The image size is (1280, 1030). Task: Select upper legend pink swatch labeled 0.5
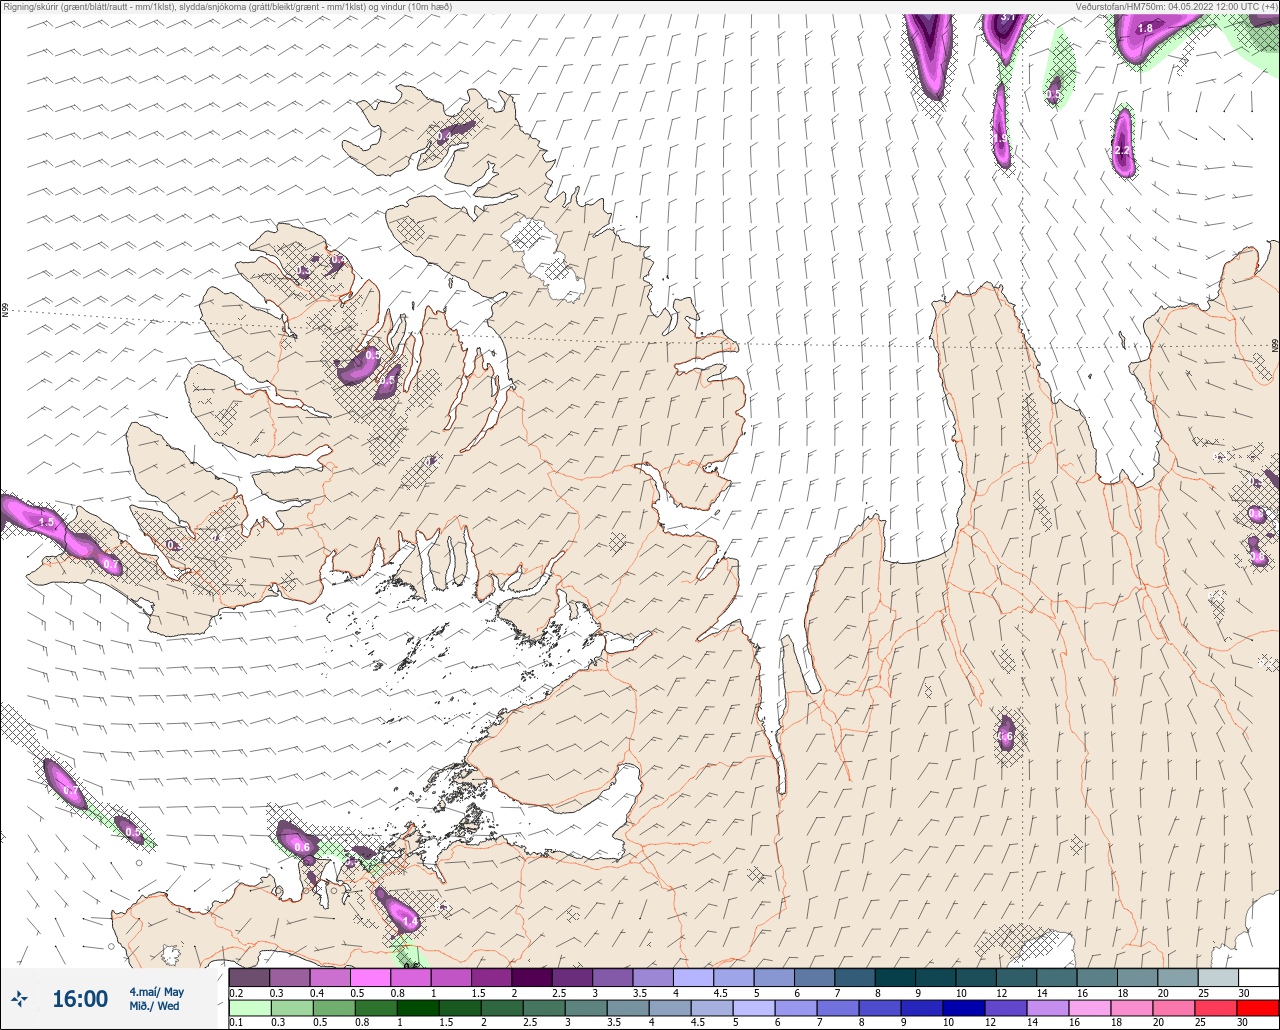pyautogui.click(x=370, y=977)
